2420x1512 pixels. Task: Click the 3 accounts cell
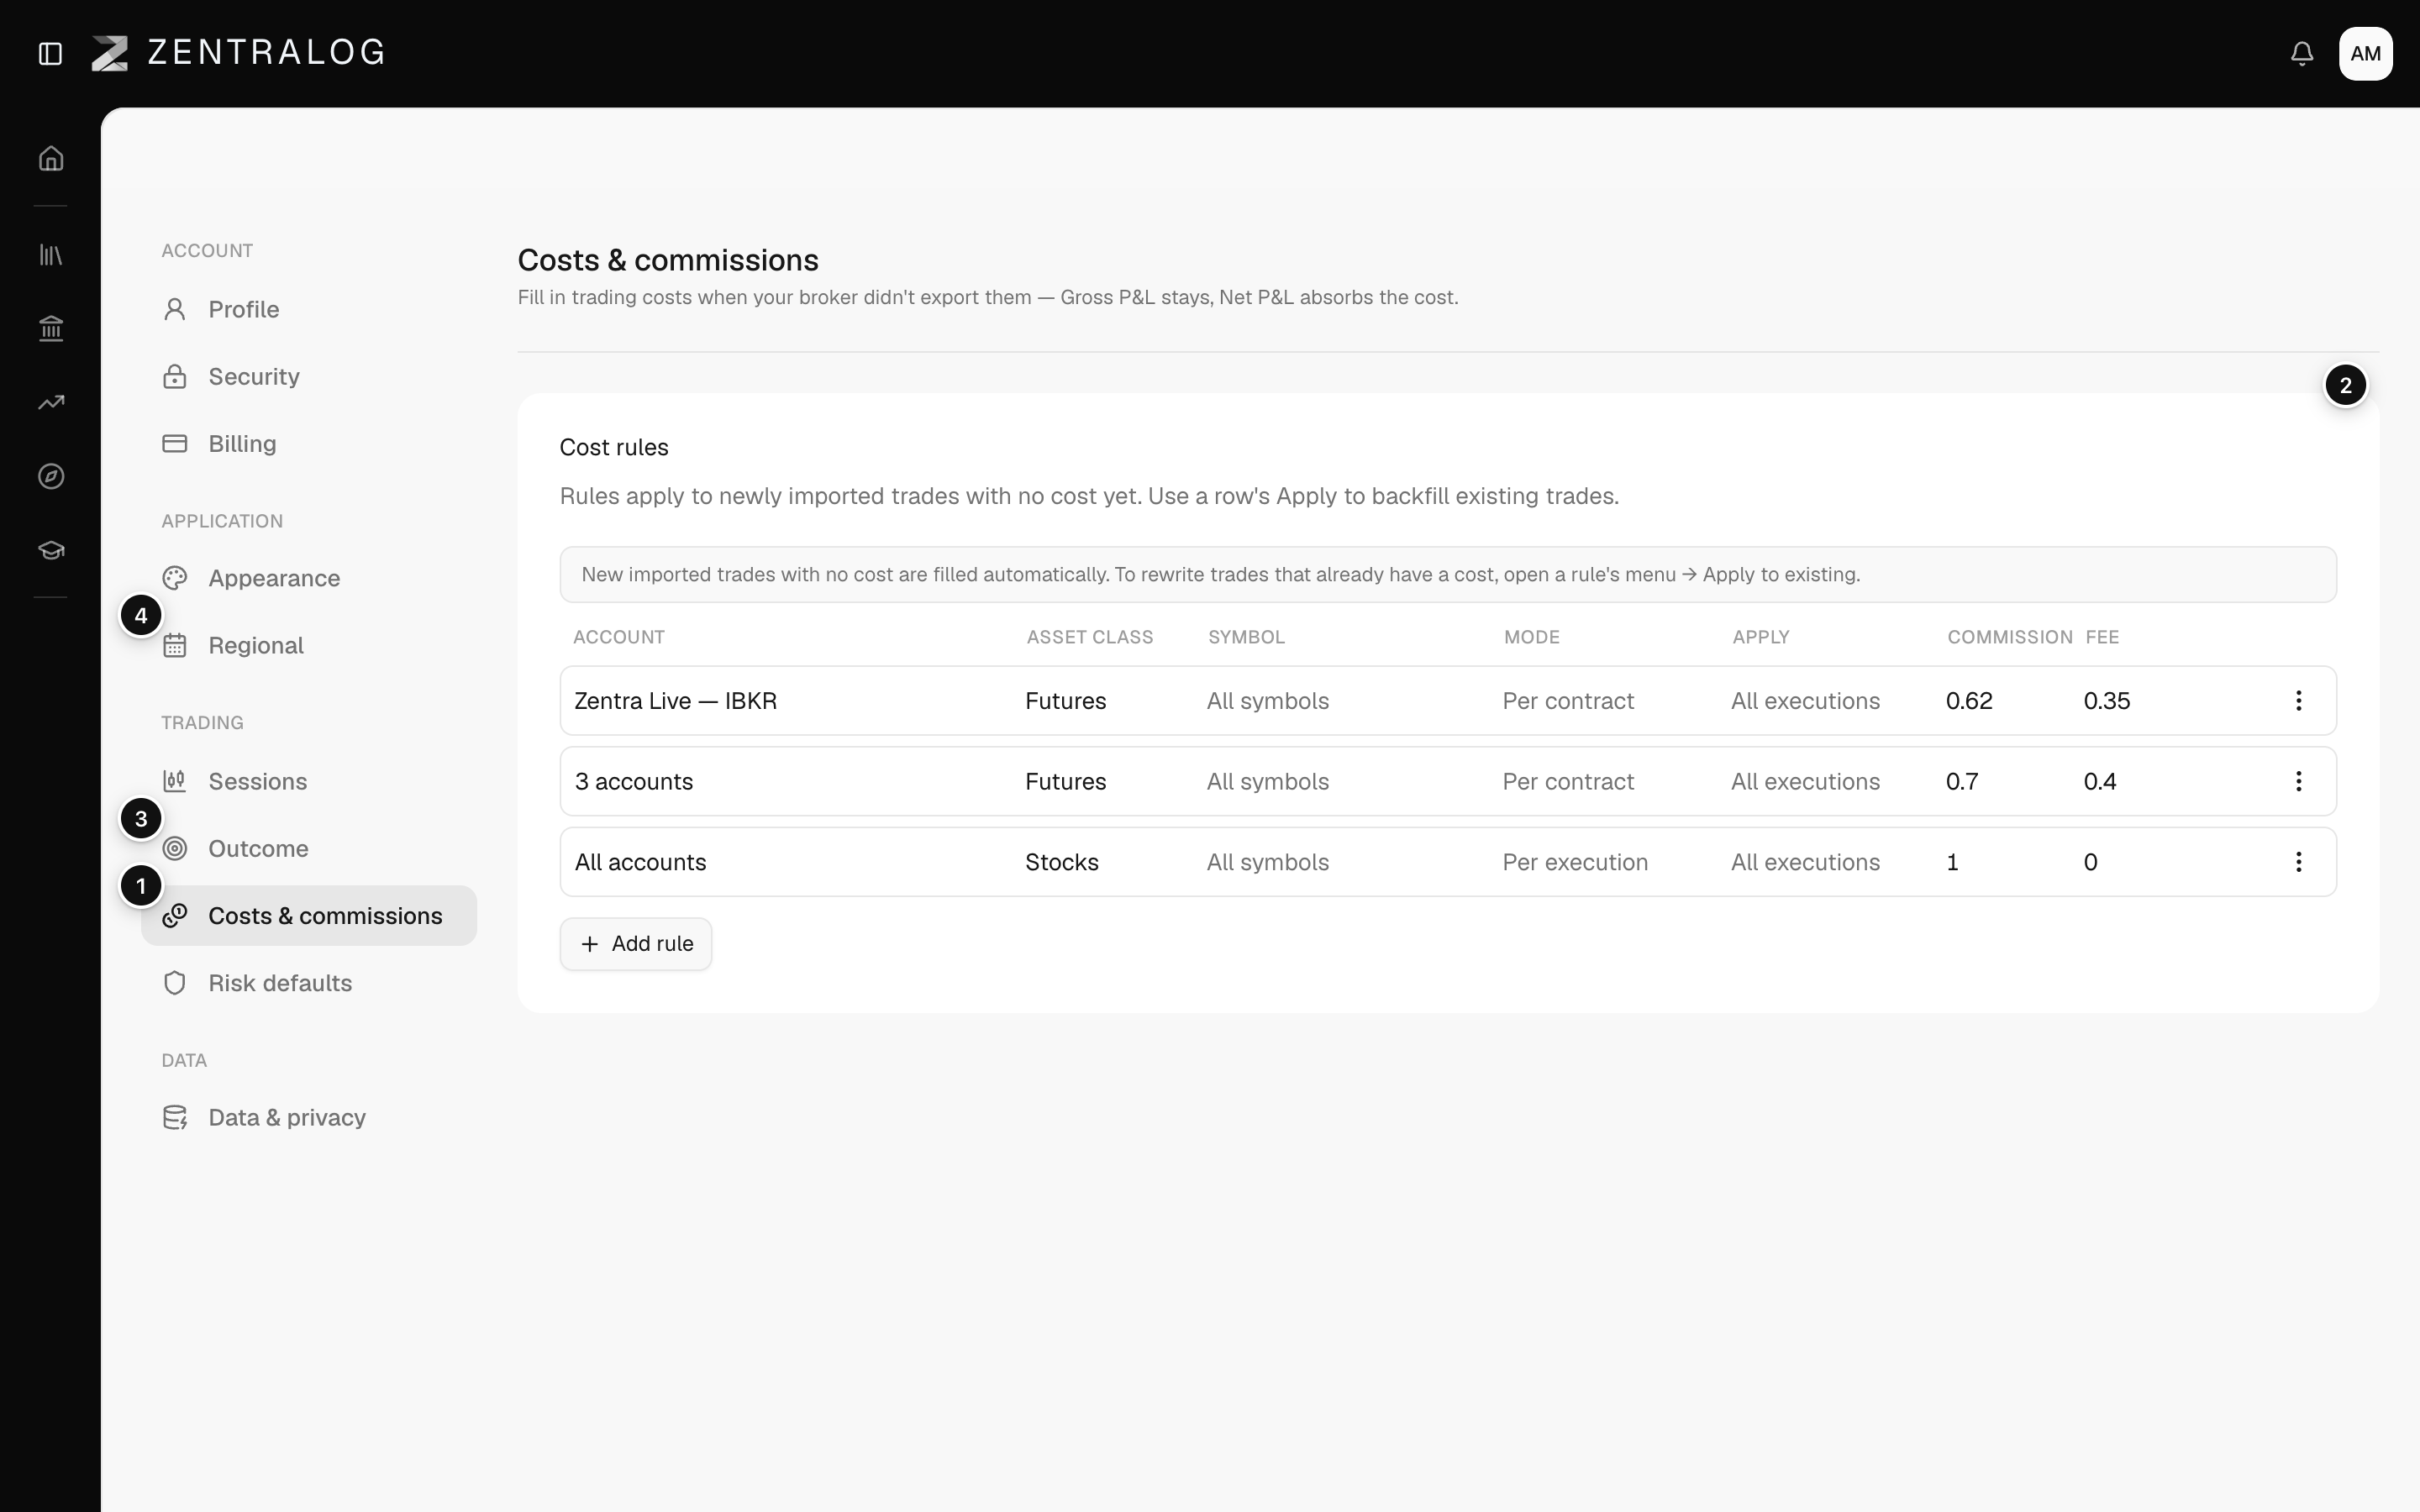click(634, 781)
